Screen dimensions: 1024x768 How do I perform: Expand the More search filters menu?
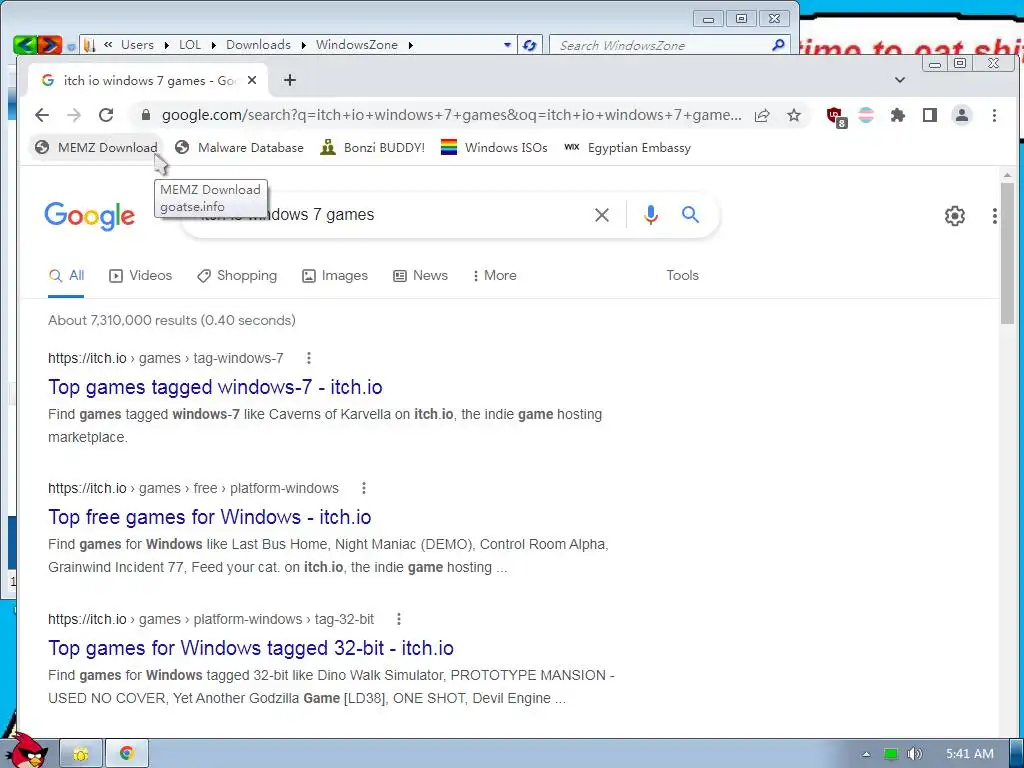[494, 276]
